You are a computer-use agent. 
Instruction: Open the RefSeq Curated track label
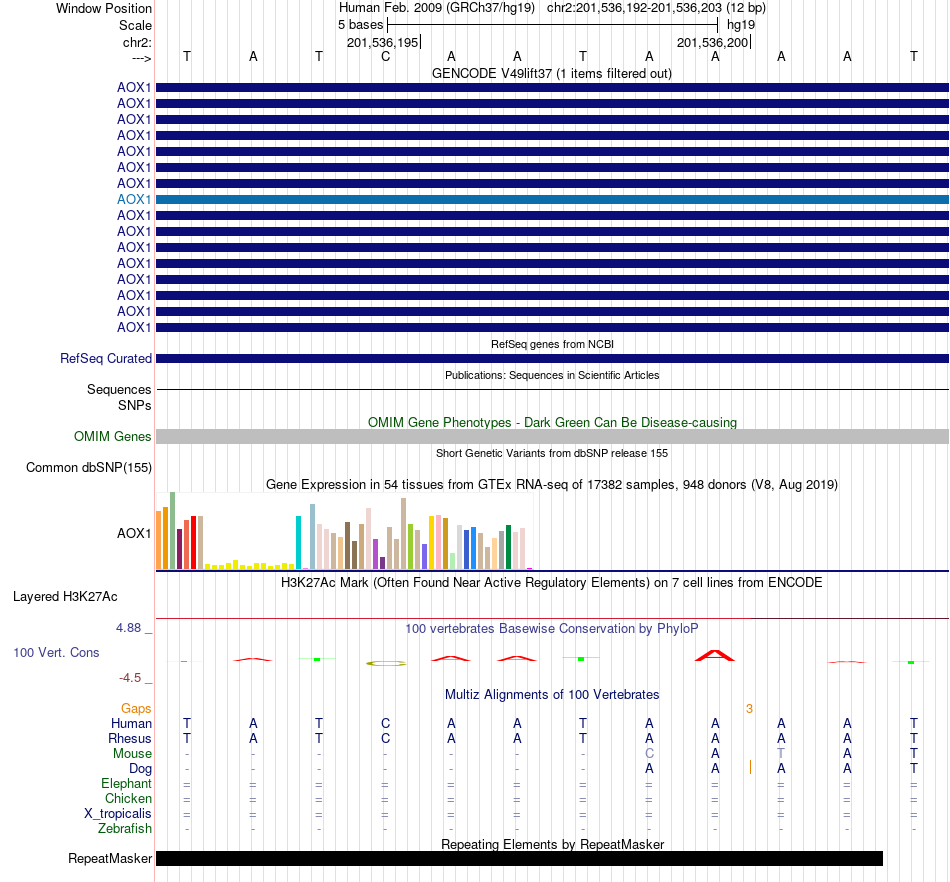point(106,359)
